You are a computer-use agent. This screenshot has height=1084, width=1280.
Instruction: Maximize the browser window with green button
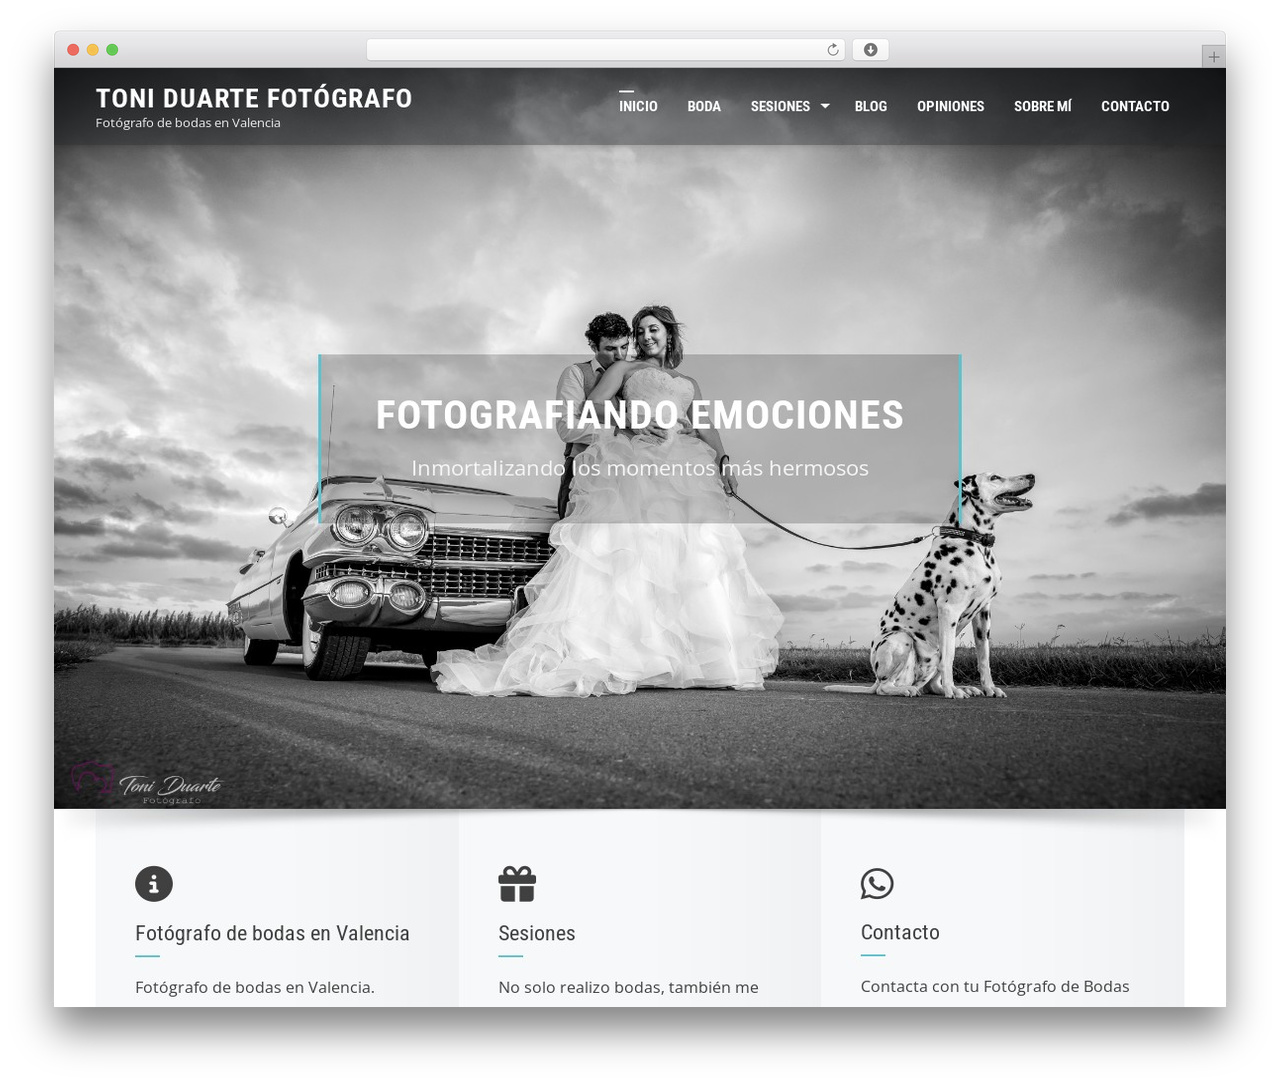pyautogui.click(x=112, y=50)
